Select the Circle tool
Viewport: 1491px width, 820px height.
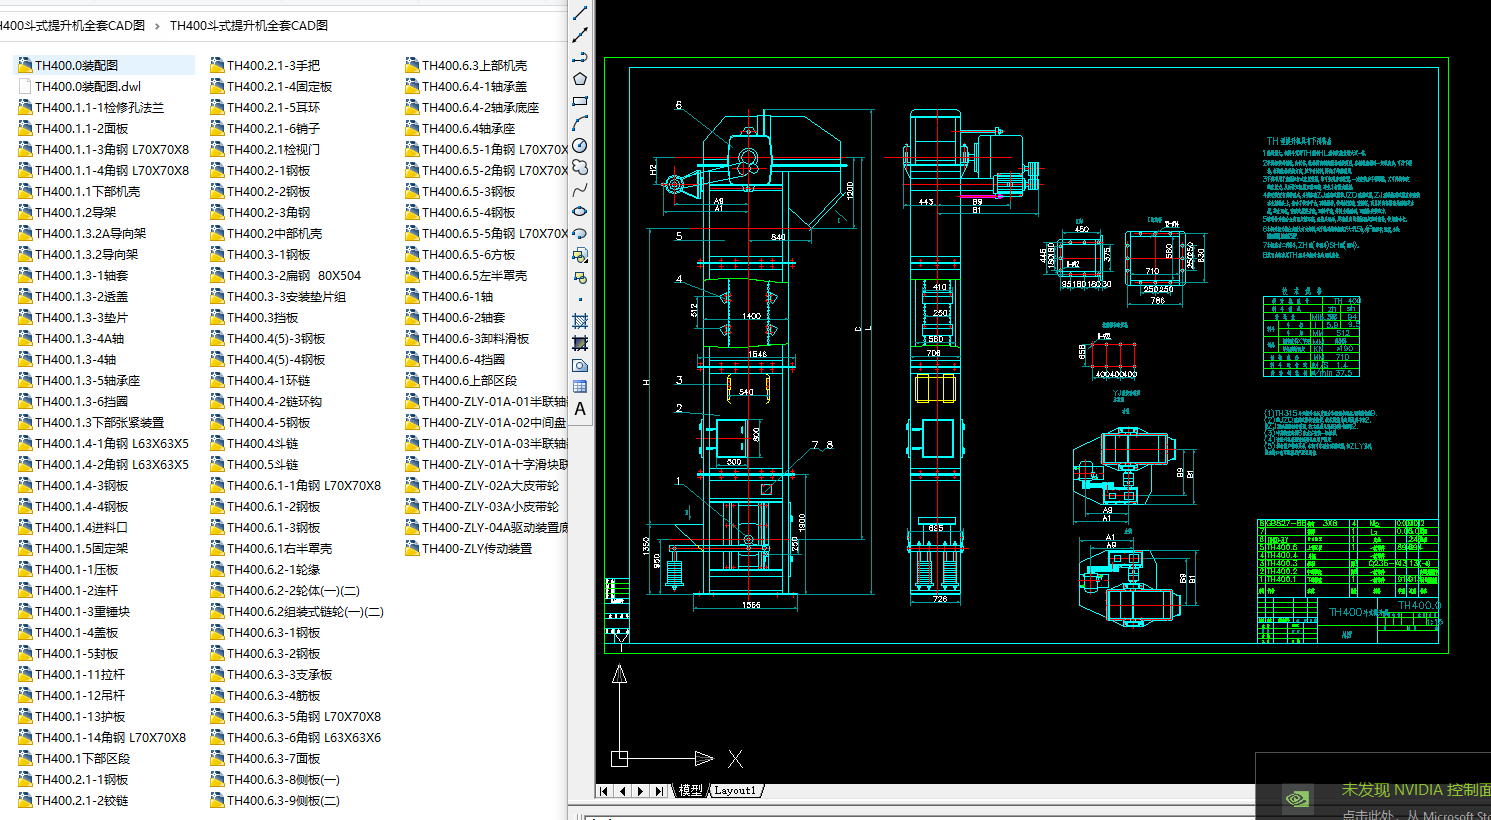(581, 146)
